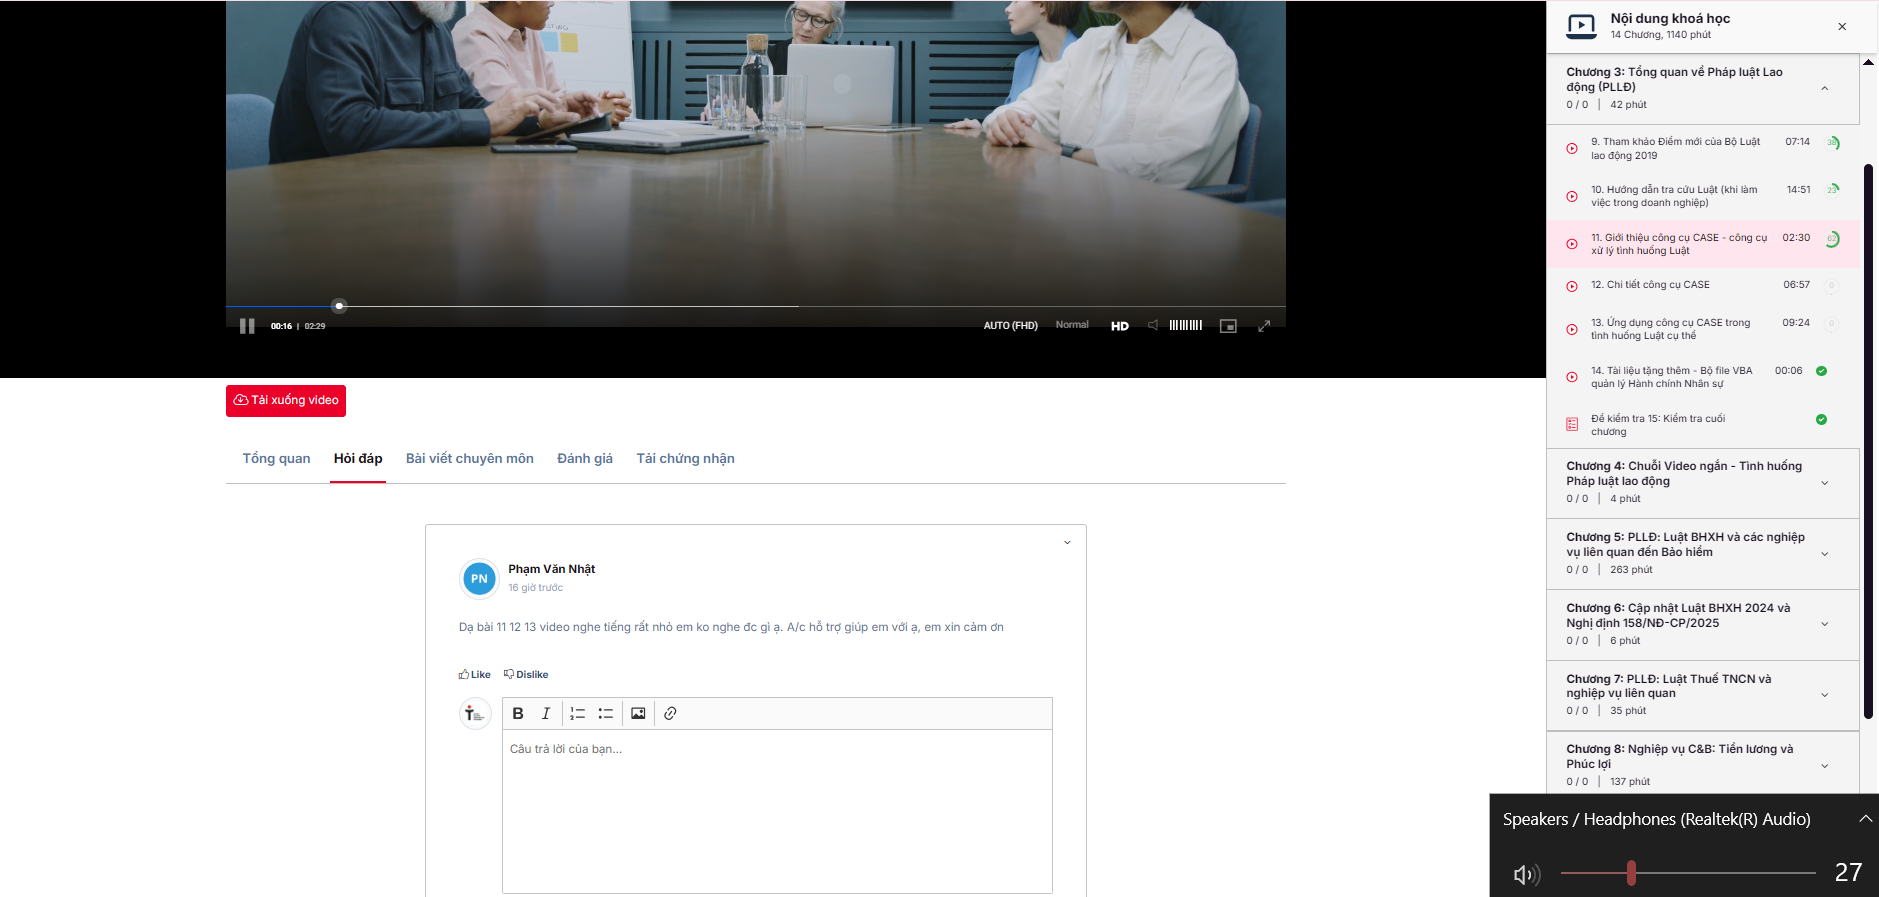Open the AUTO (FHD) resolution selector
This screenshot has width=1879, height=897.
pyautogui.click(x=1010, y=326)
